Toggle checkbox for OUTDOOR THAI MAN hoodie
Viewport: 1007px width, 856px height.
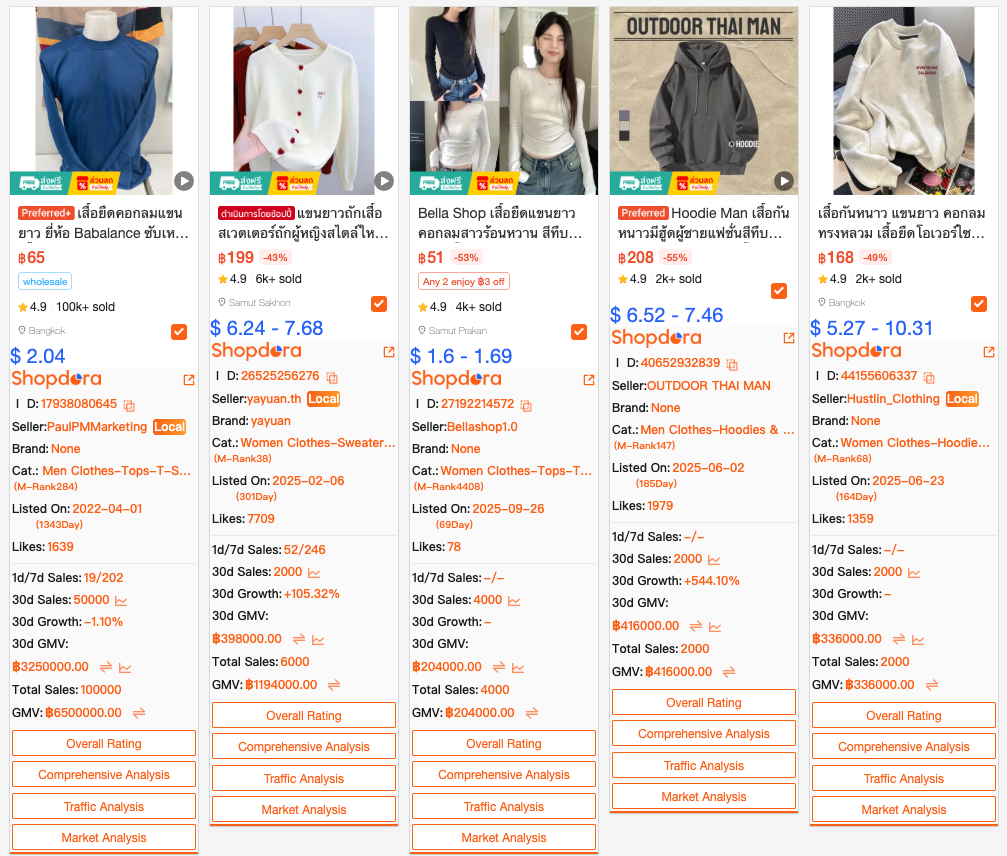coord(779,291)
